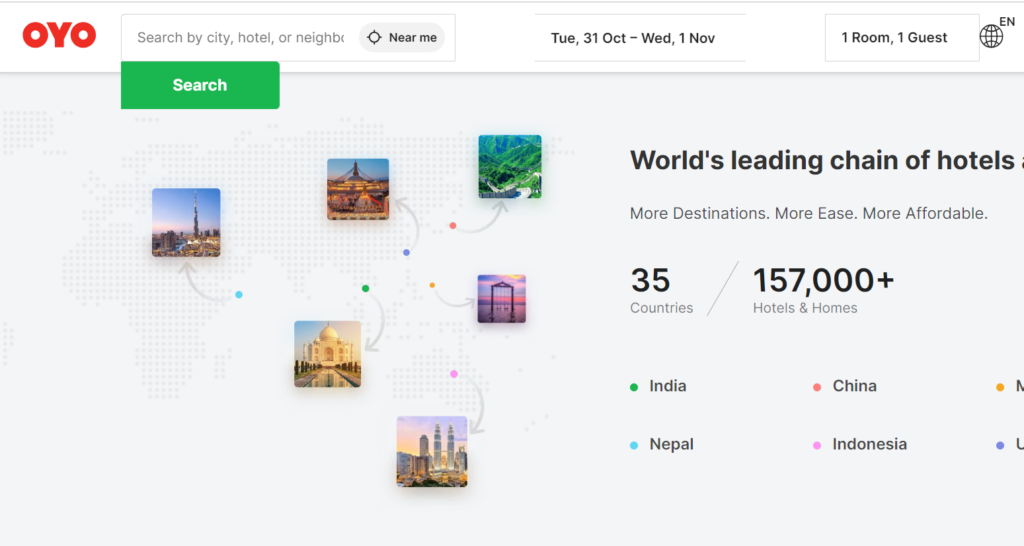Click the light blue dot beside Nepal
The width and height of the screenshot is (1024, 546).
[x=633, y=445]
